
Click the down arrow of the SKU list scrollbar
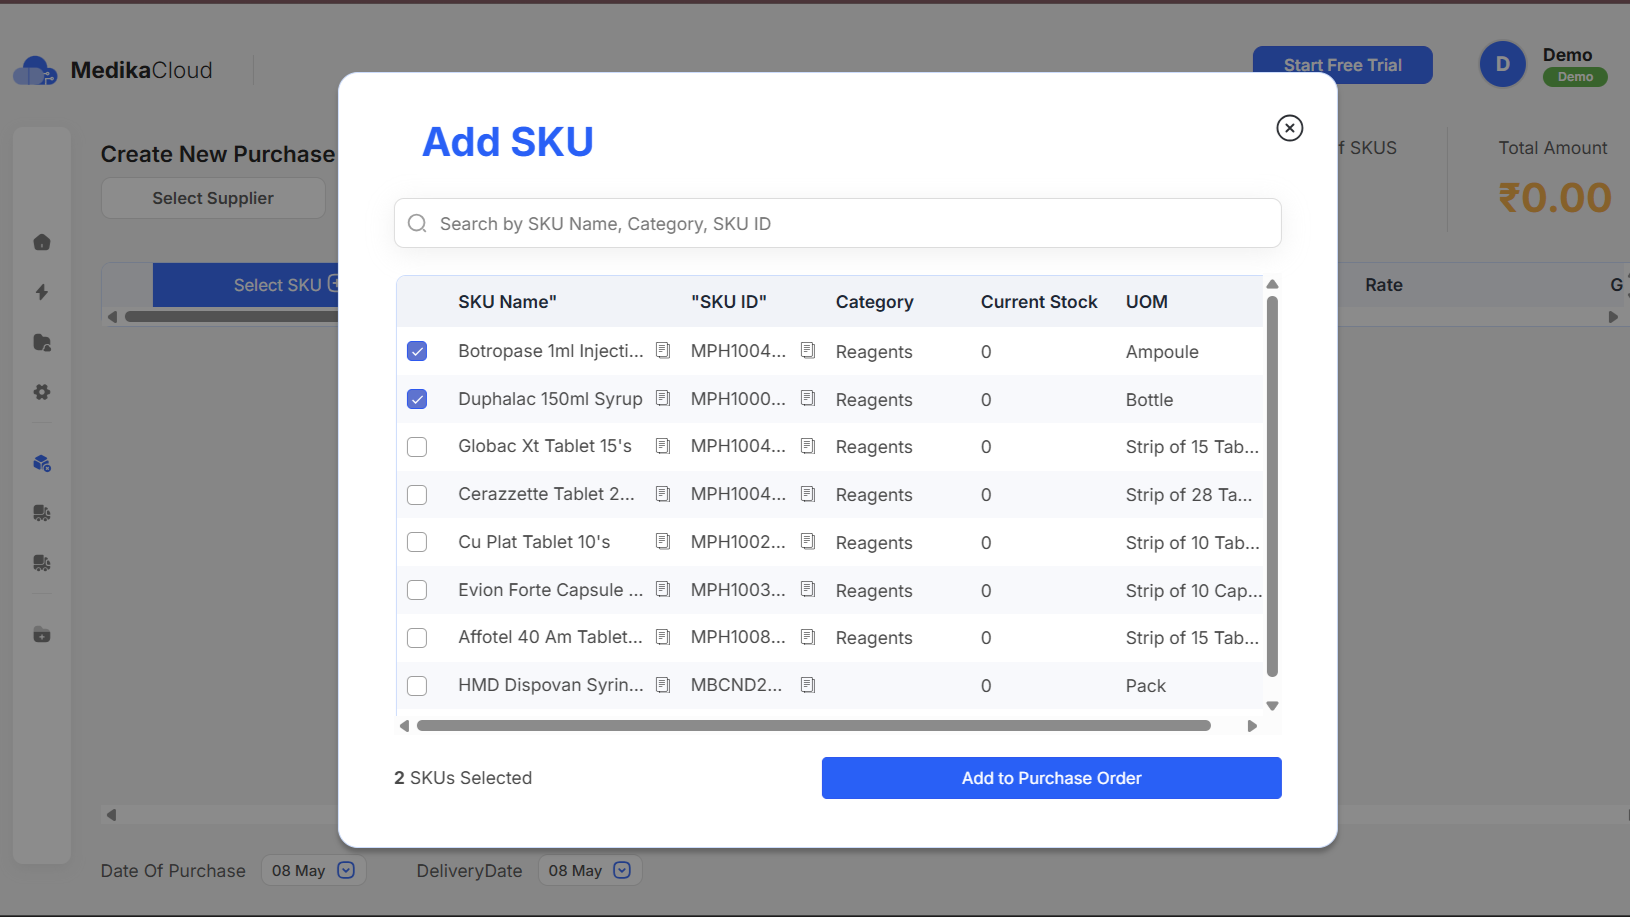coord(1272,706)
